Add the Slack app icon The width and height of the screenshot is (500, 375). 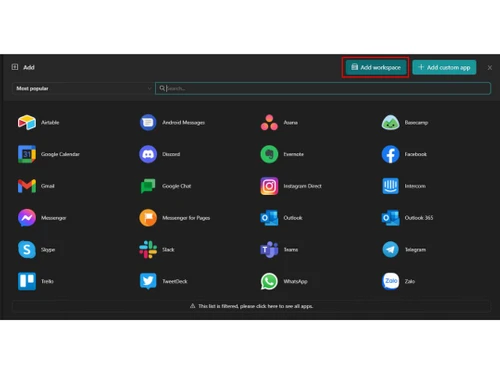148,249
